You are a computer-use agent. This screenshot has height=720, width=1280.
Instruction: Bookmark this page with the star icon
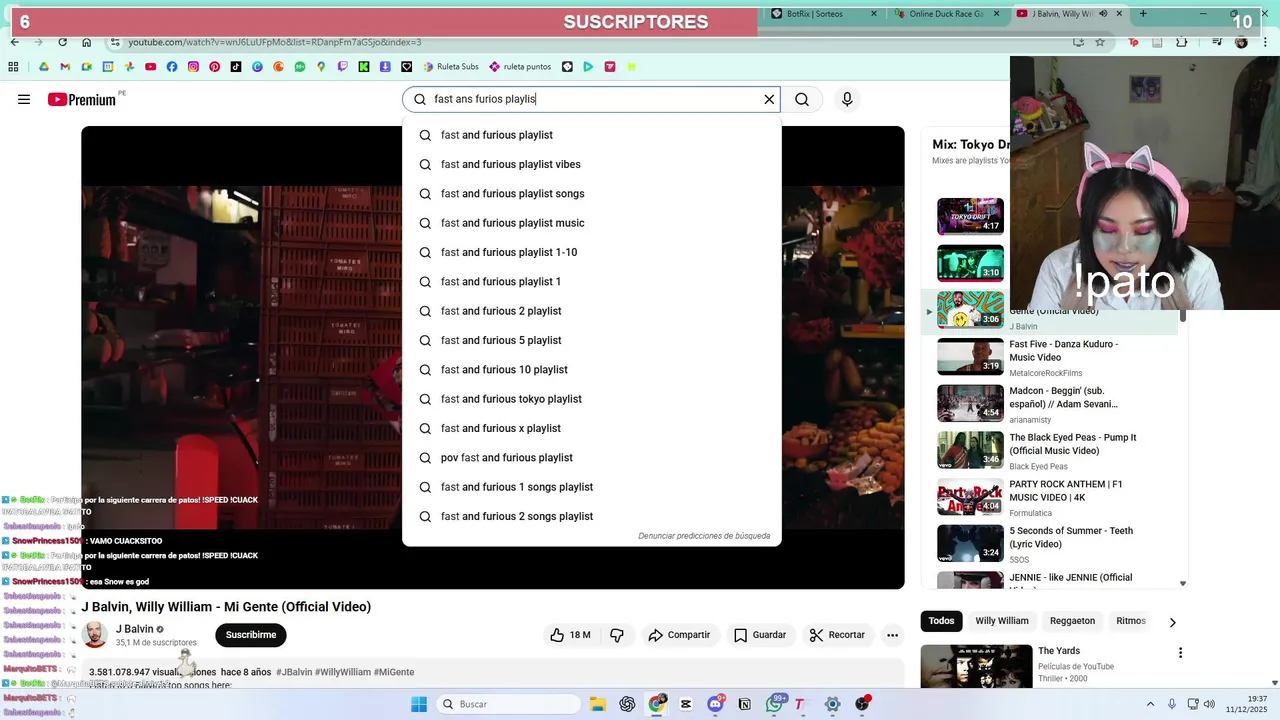click(x=1100, y=42)
